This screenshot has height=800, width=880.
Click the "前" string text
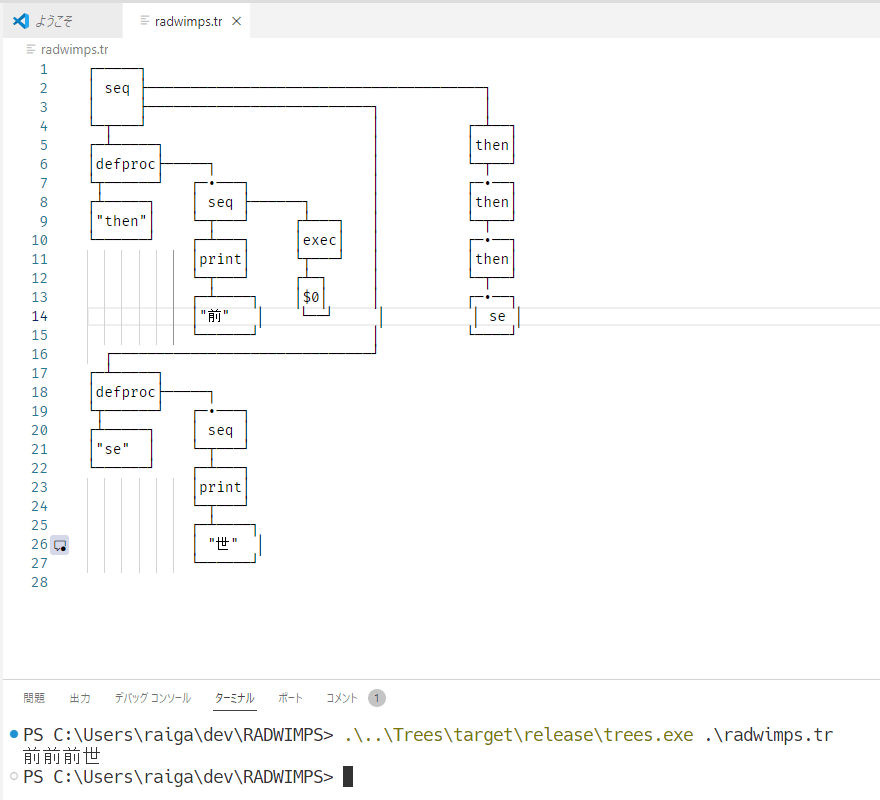214,316
